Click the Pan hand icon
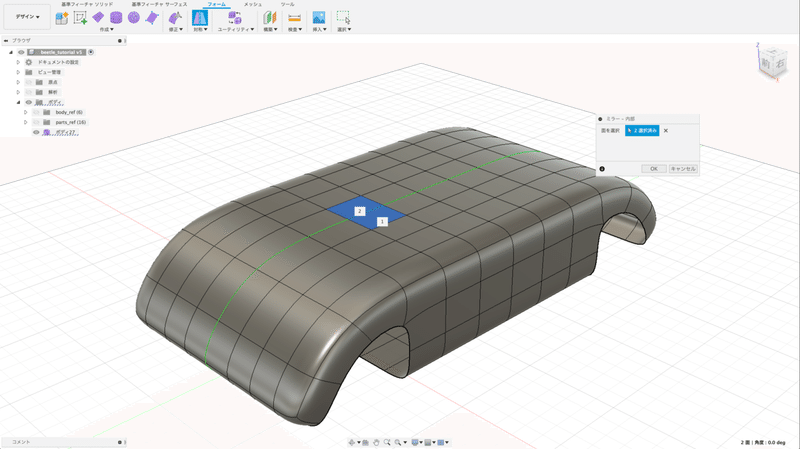The width and height of the screenshot is (800, 449). tap(376, 442)
